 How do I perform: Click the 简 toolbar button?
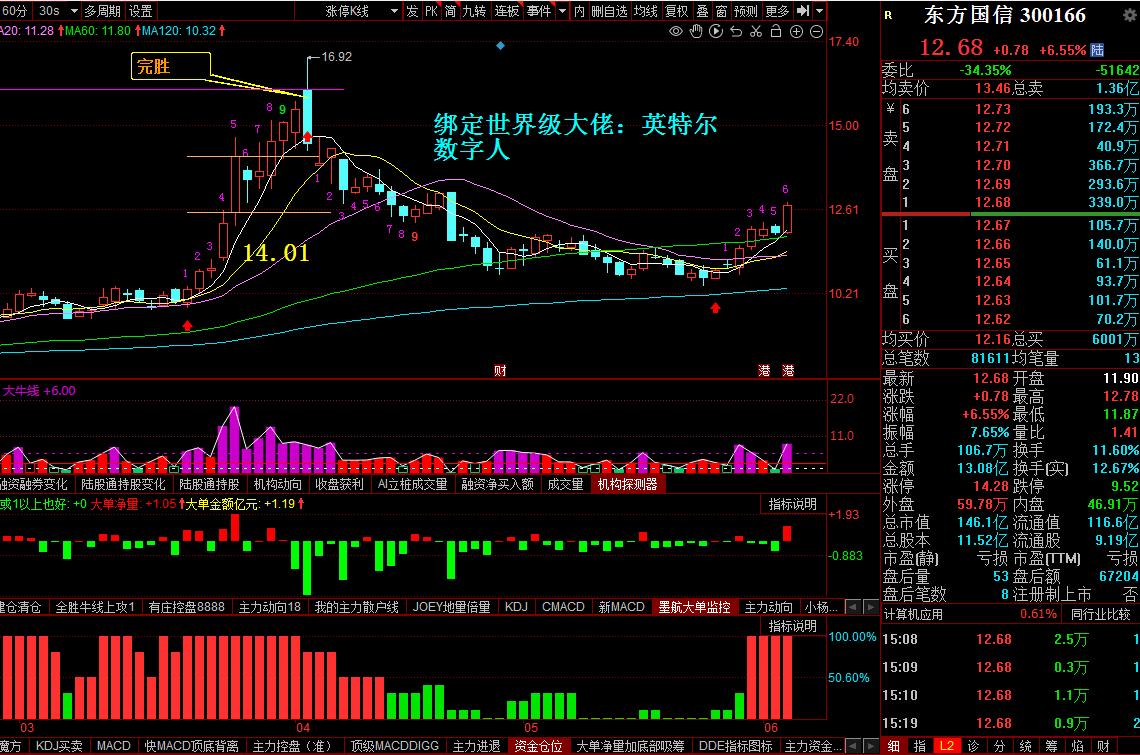tap(451, 11)
